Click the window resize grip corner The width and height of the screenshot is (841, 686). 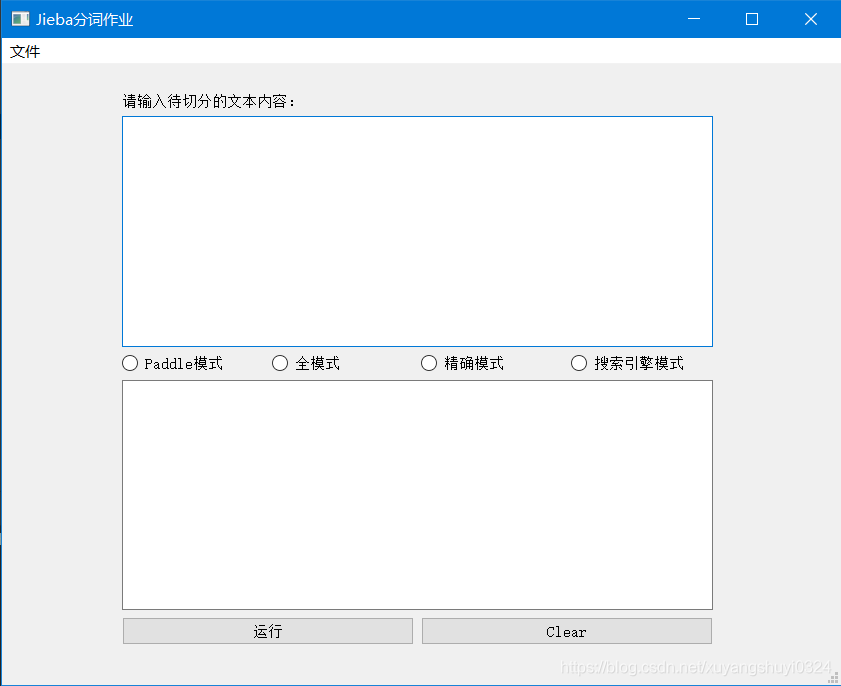[833, 678]
